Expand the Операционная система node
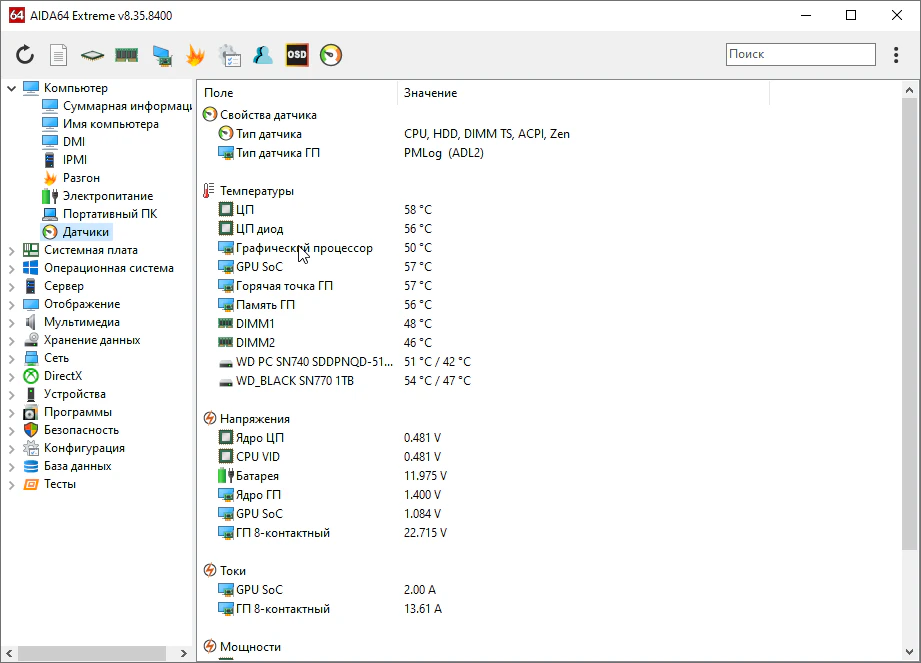 point(11,269)
